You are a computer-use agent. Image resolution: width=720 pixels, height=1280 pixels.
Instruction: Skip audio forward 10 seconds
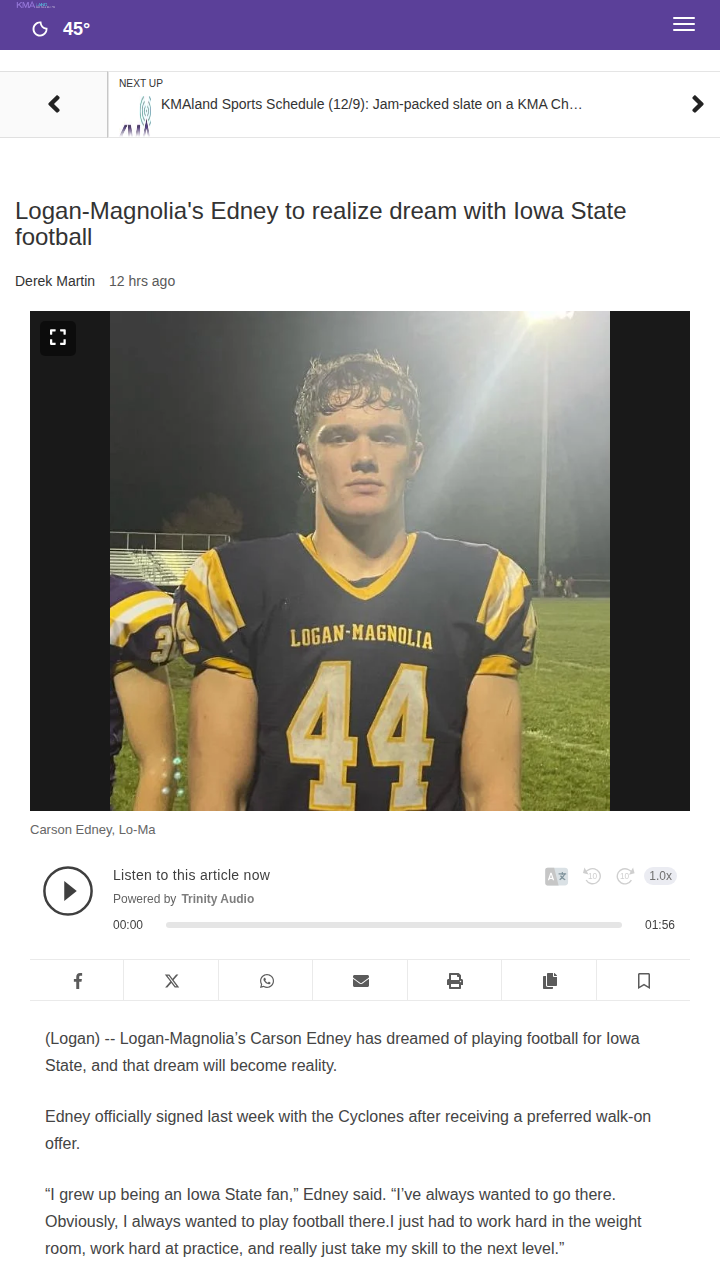click(625, 876)
